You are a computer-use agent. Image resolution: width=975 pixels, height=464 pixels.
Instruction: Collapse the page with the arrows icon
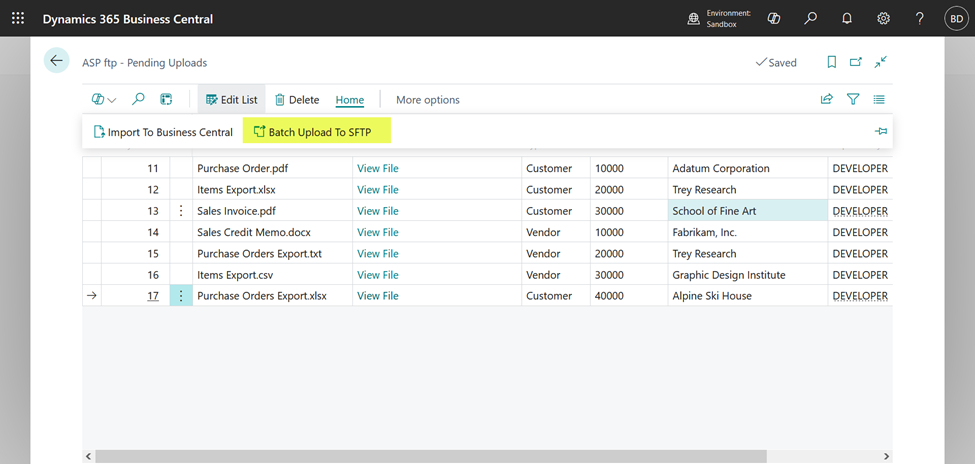pos(880,62)
